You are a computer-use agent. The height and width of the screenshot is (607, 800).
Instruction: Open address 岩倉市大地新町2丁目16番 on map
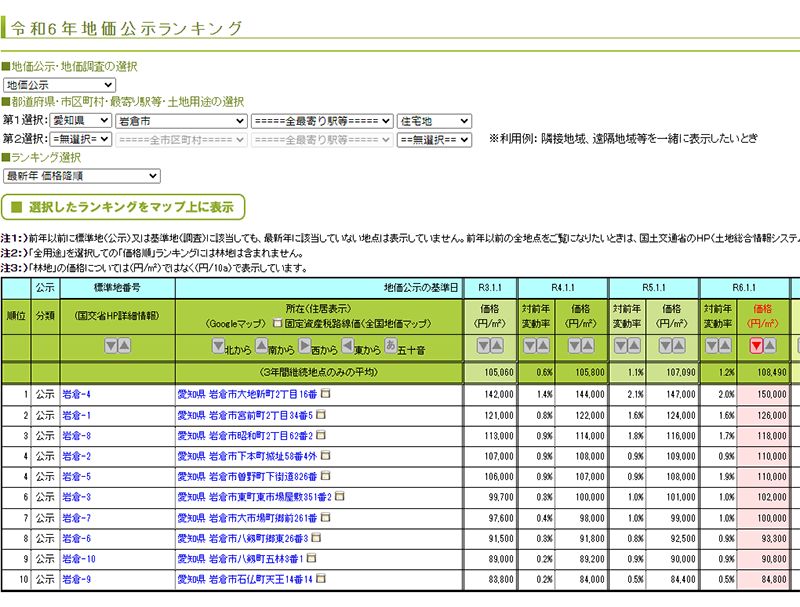247,394
